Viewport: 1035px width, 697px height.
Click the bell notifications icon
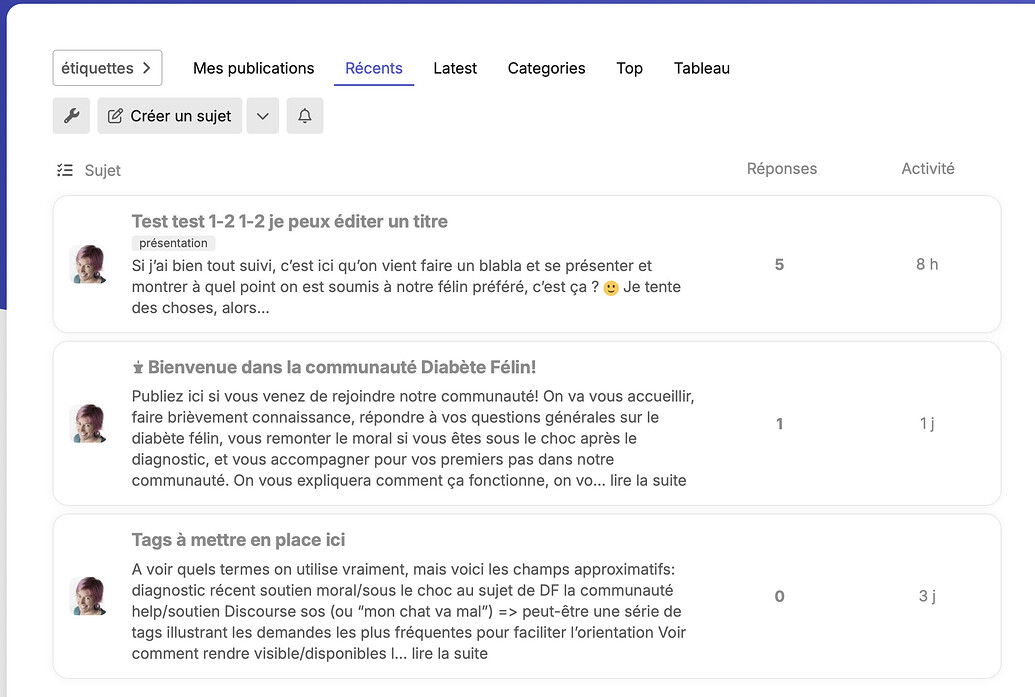305,116
